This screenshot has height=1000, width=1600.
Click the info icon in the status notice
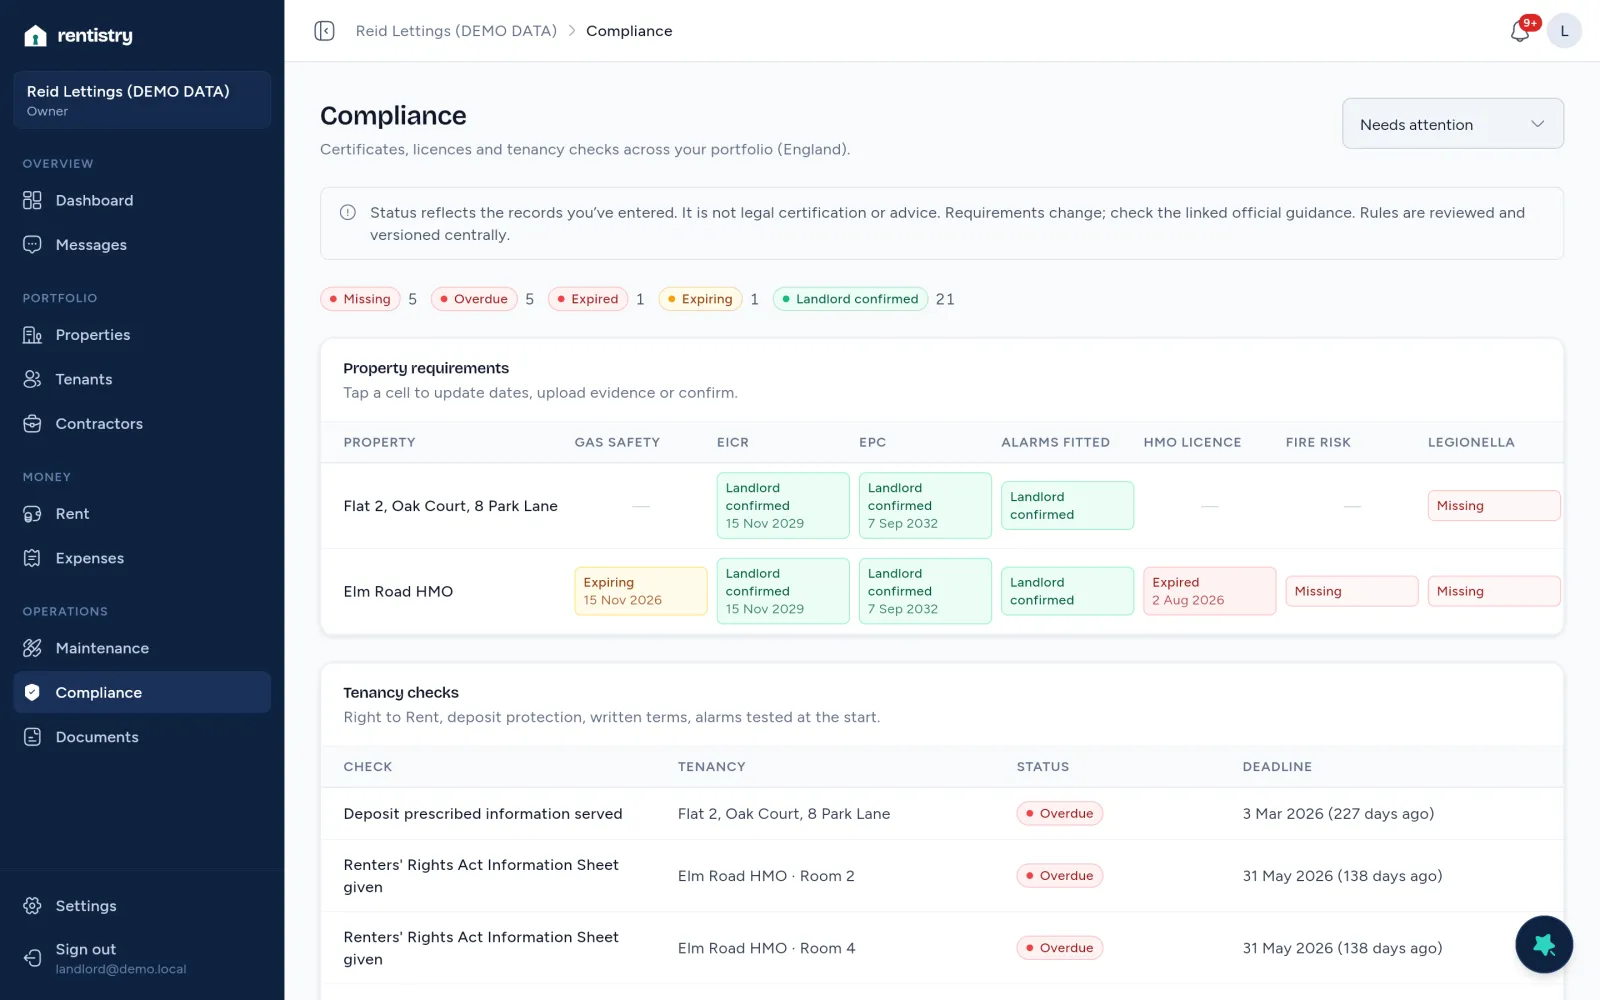pyautogui.click(x=348, y=212)
